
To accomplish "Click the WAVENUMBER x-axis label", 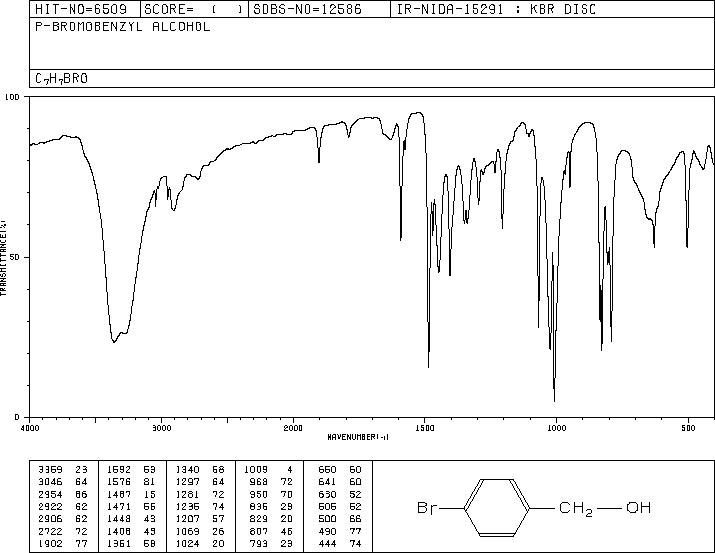I will pyautogui.click(x=358, y=437).
